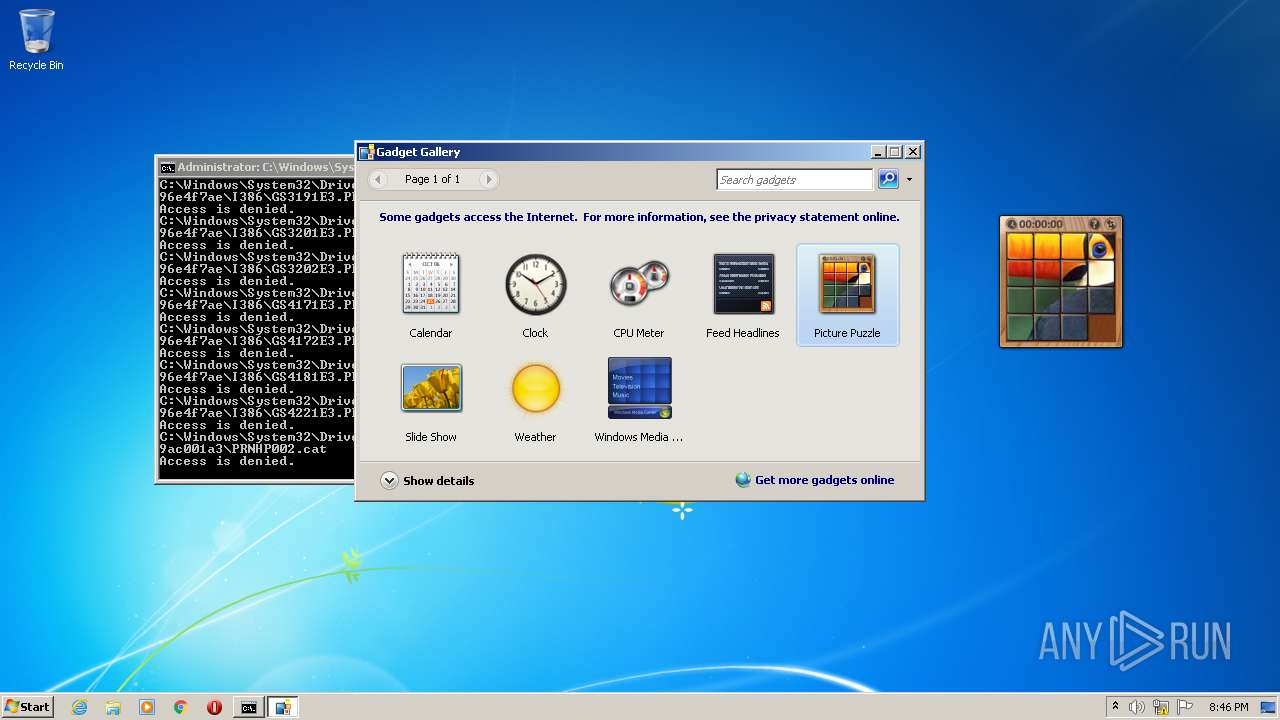Viewport: 1280px width, 720px height.
Task: Close the Gadget Gallery window
Action: point(912,152)
